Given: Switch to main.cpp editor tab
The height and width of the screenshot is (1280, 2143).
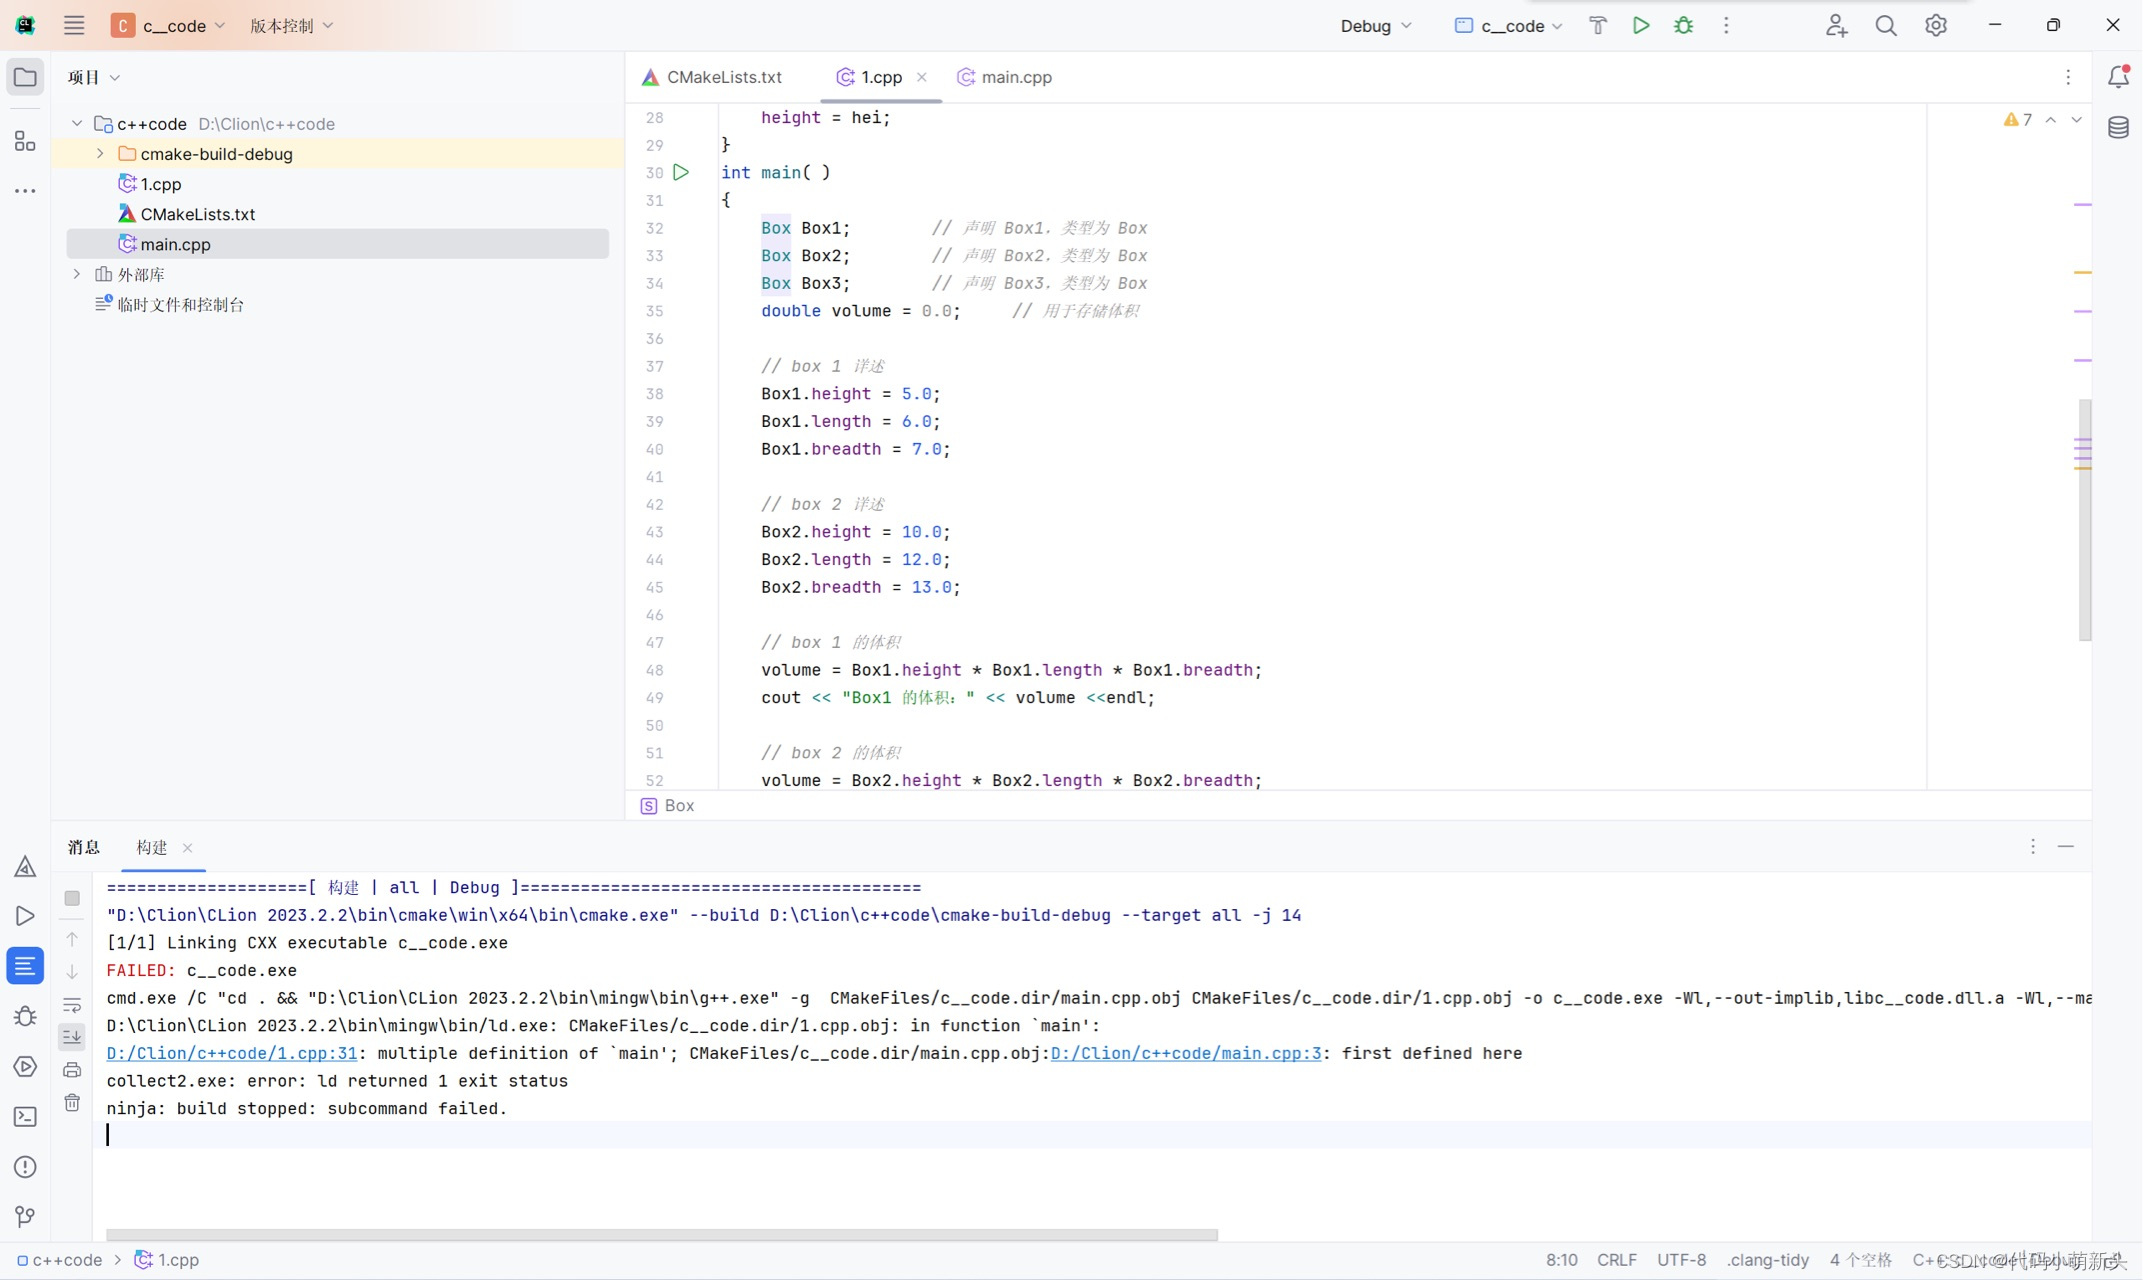Looking at the screenshot, I should (1005, 77).
